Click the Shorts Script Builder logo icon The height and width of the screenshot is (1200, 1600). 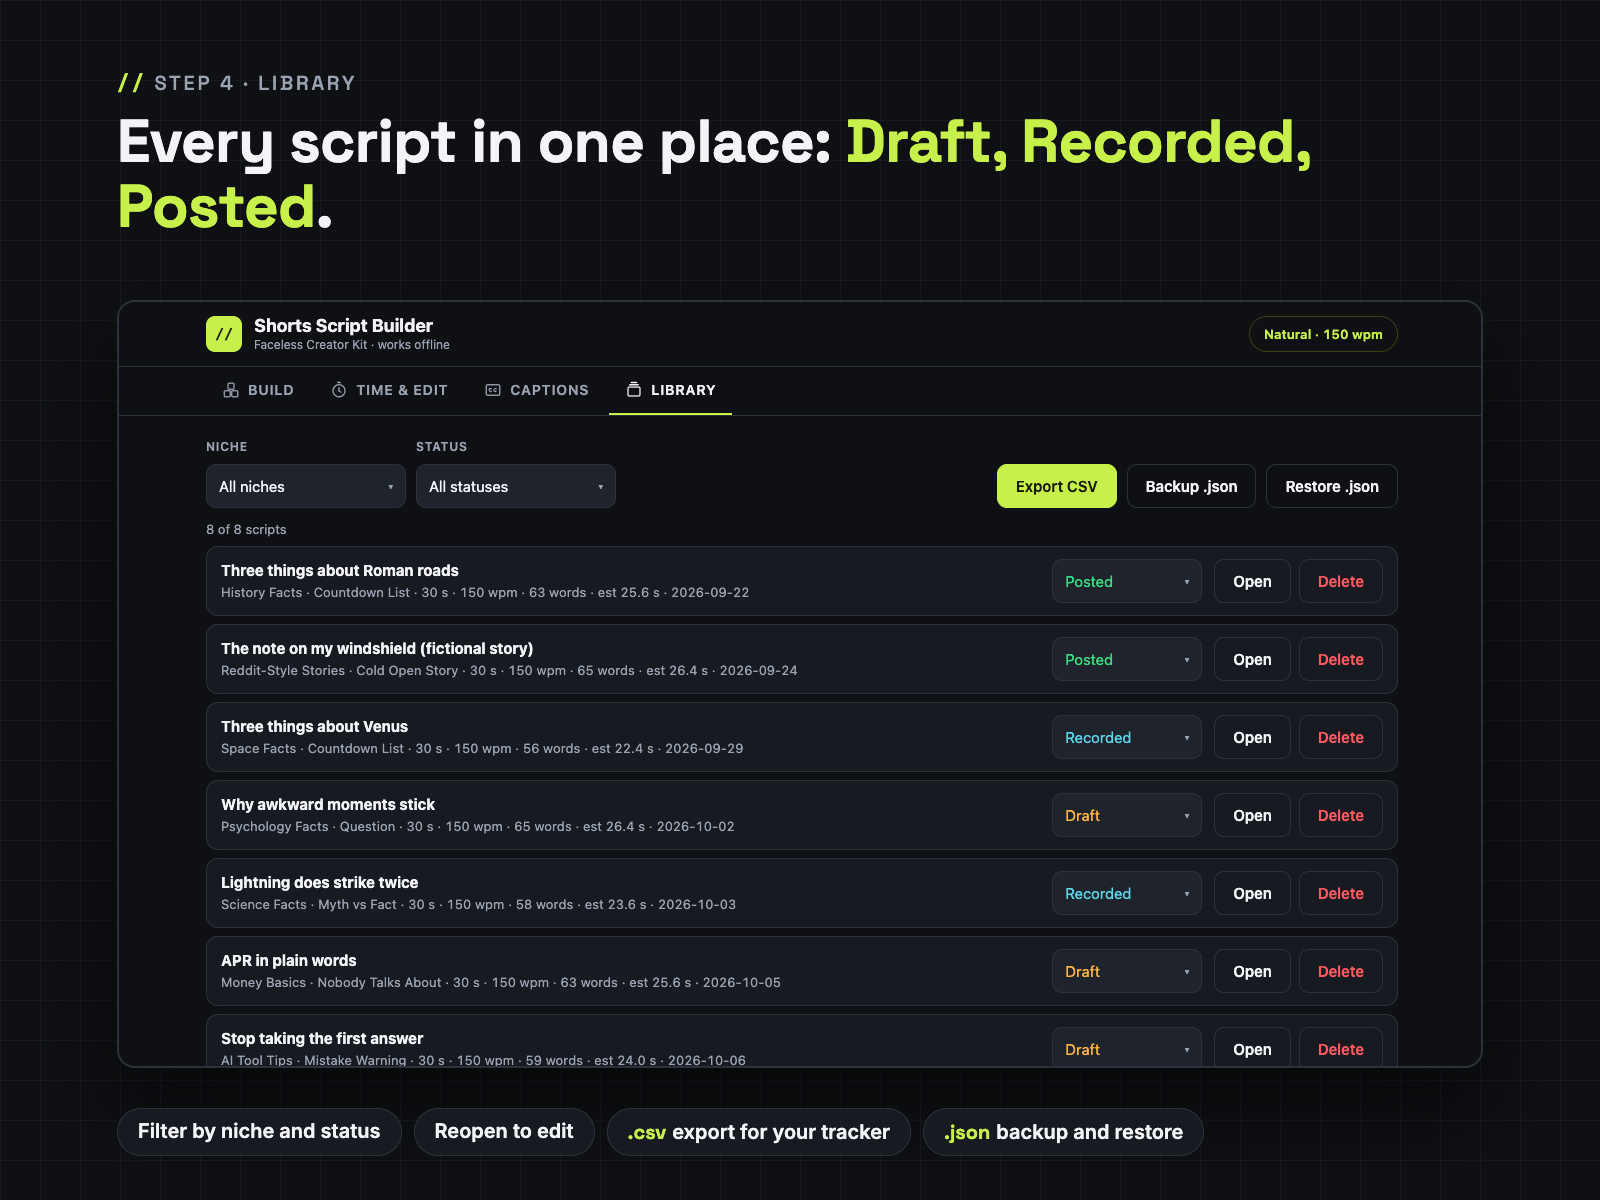tap(224, 334)
